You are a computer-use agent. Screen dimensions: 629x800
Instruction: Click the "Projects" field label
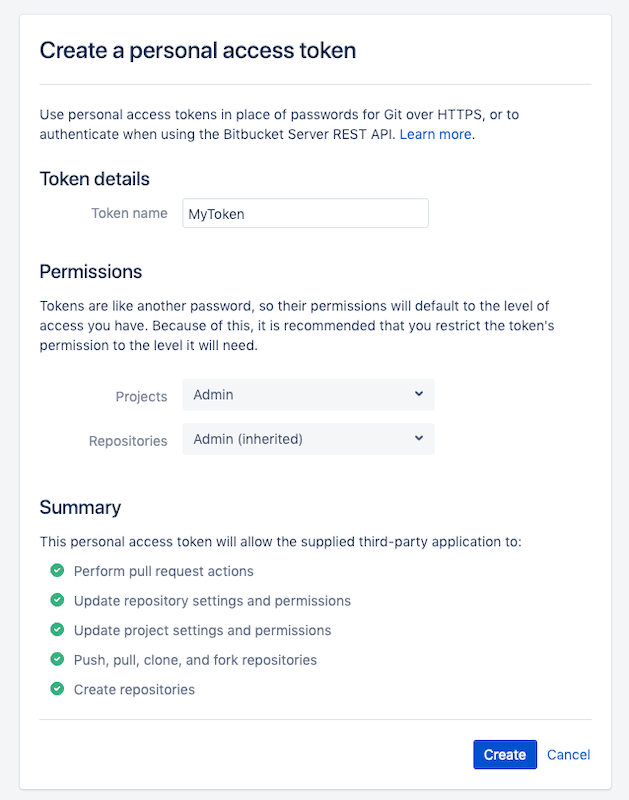tap(141, 396)
